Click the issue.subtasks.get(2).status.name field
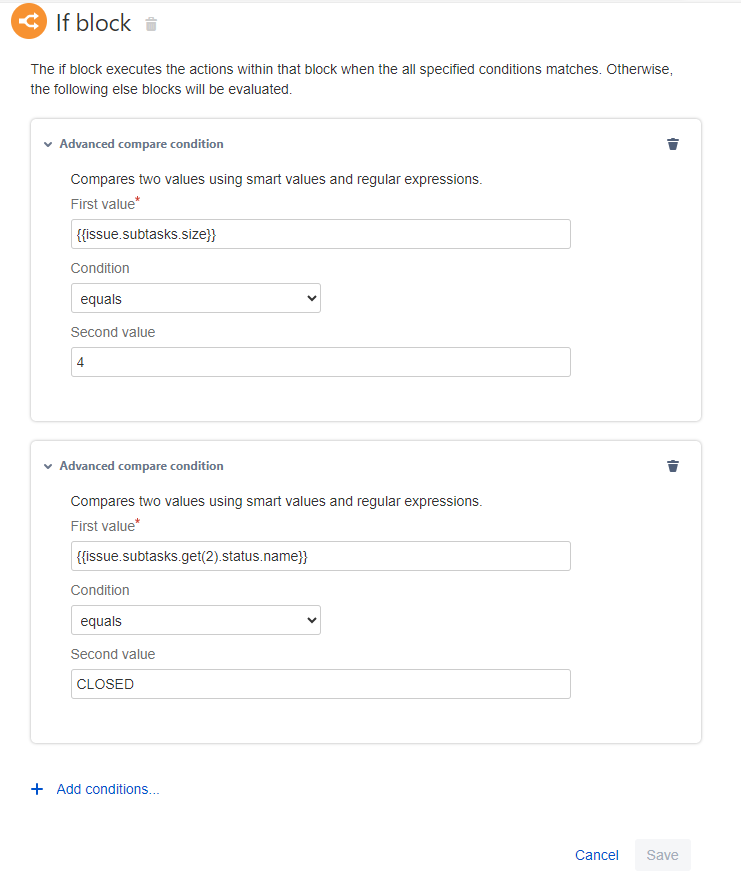Image resolution: width=741 pixels, height=893 pixels. pos(321,556)
